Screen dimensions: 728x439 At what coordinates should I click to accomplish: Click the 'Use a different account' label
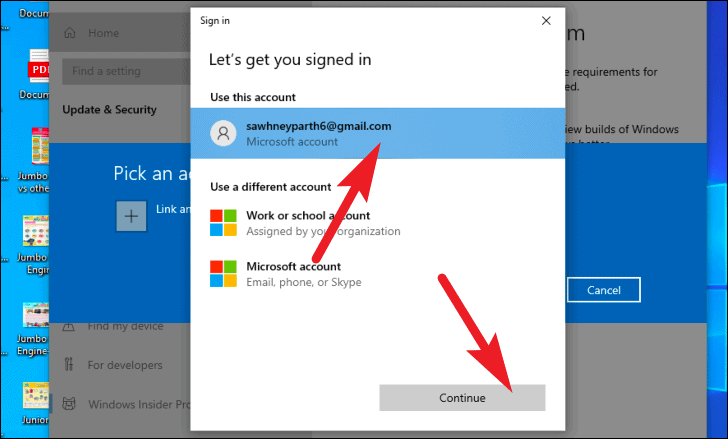tap(271, 187)
